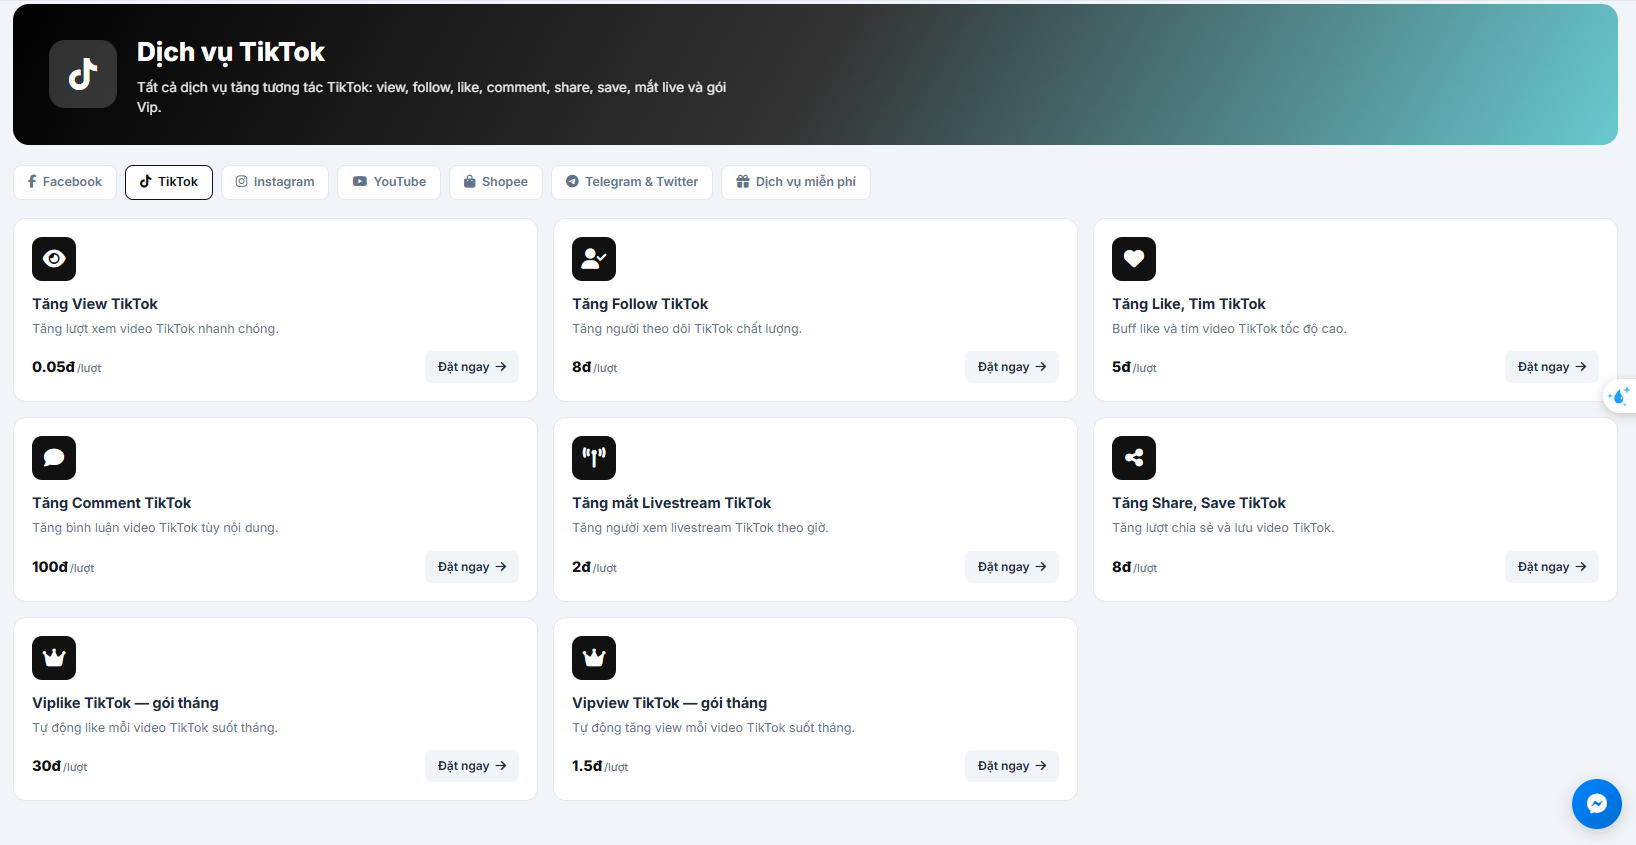Order Vipview TikTok with Đặt ngay
The image size is (1636, 845).
tap(1012, 766)
